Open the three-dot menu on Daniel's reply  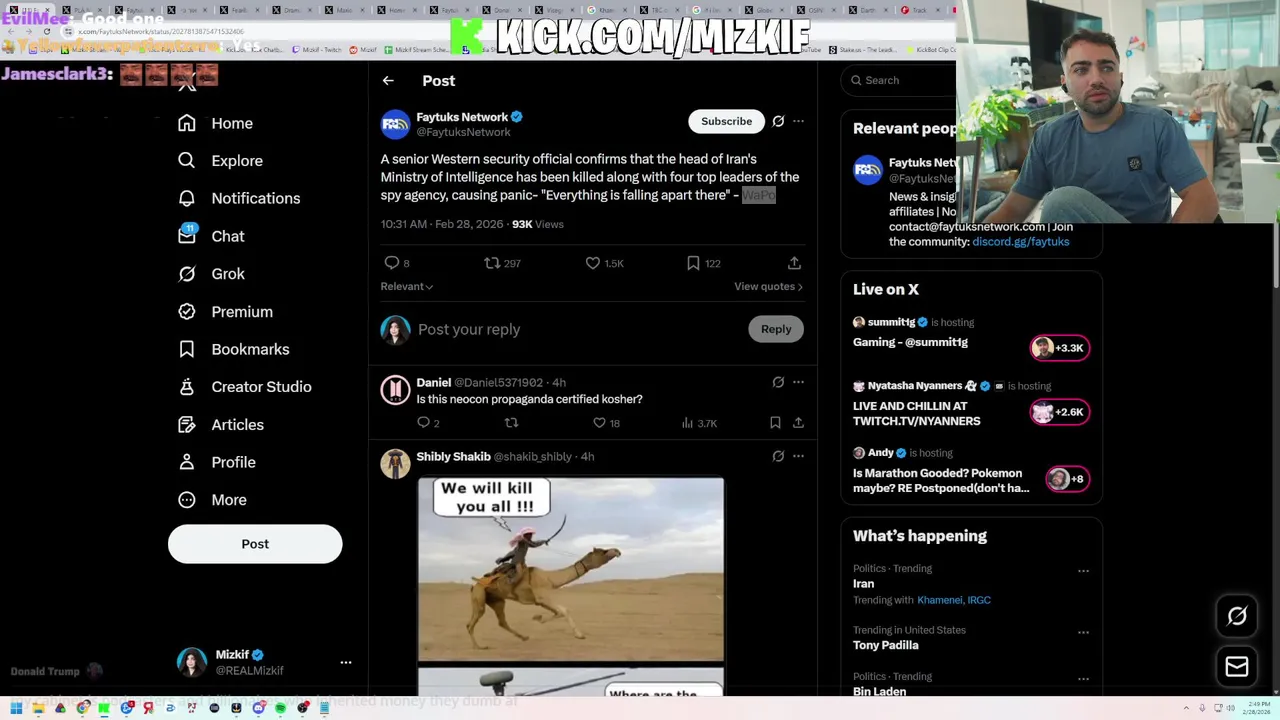798,382
